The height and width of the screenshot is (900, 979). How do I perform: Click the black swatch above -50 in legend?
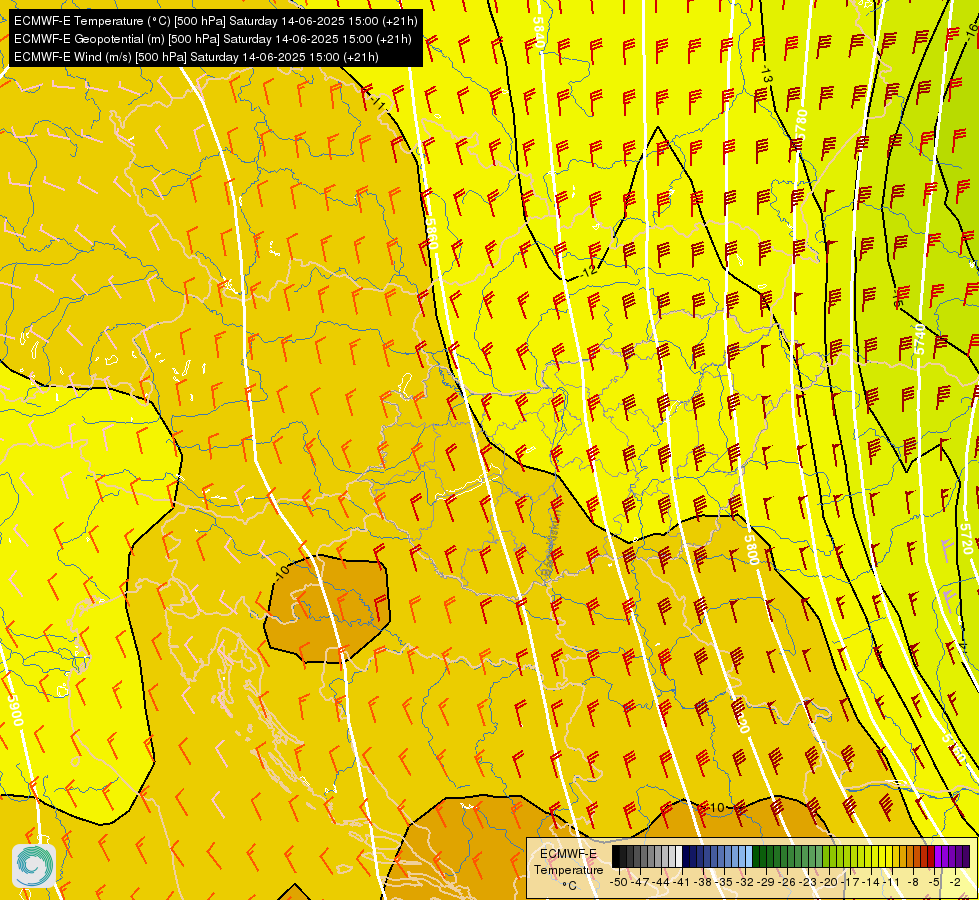point(616,856)
